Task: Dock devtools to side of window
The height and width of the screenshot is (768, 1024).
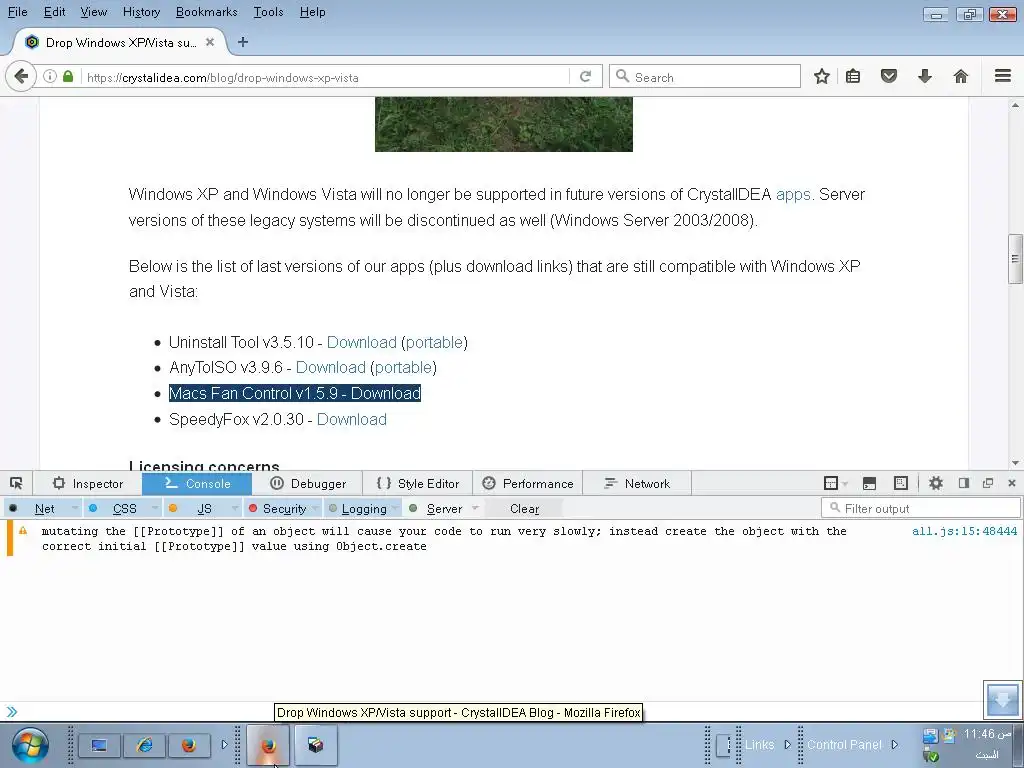Action: tap(964, 483)
